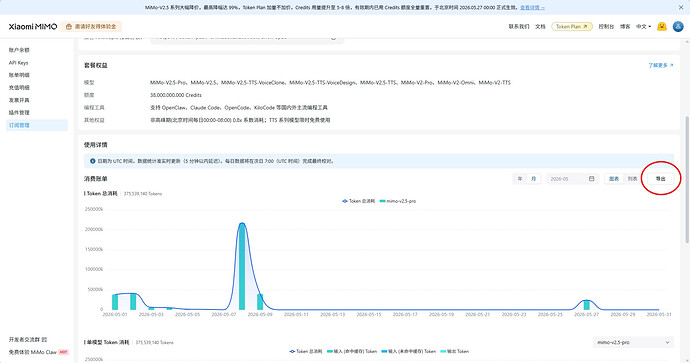
Task: Click the Xiaomi MiMO logo
Action: pyautogui.click(x=33, y=26)
